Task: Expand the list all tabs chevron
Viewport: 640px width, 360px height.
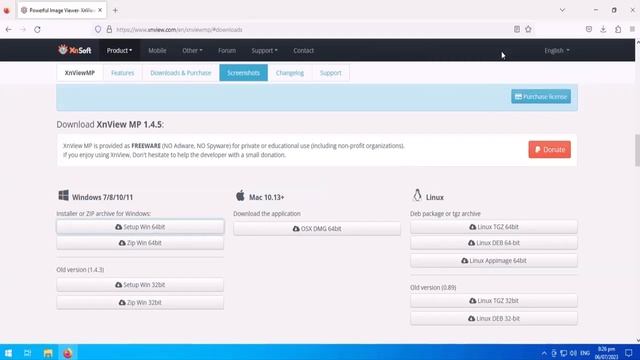Action: [562, 10]
